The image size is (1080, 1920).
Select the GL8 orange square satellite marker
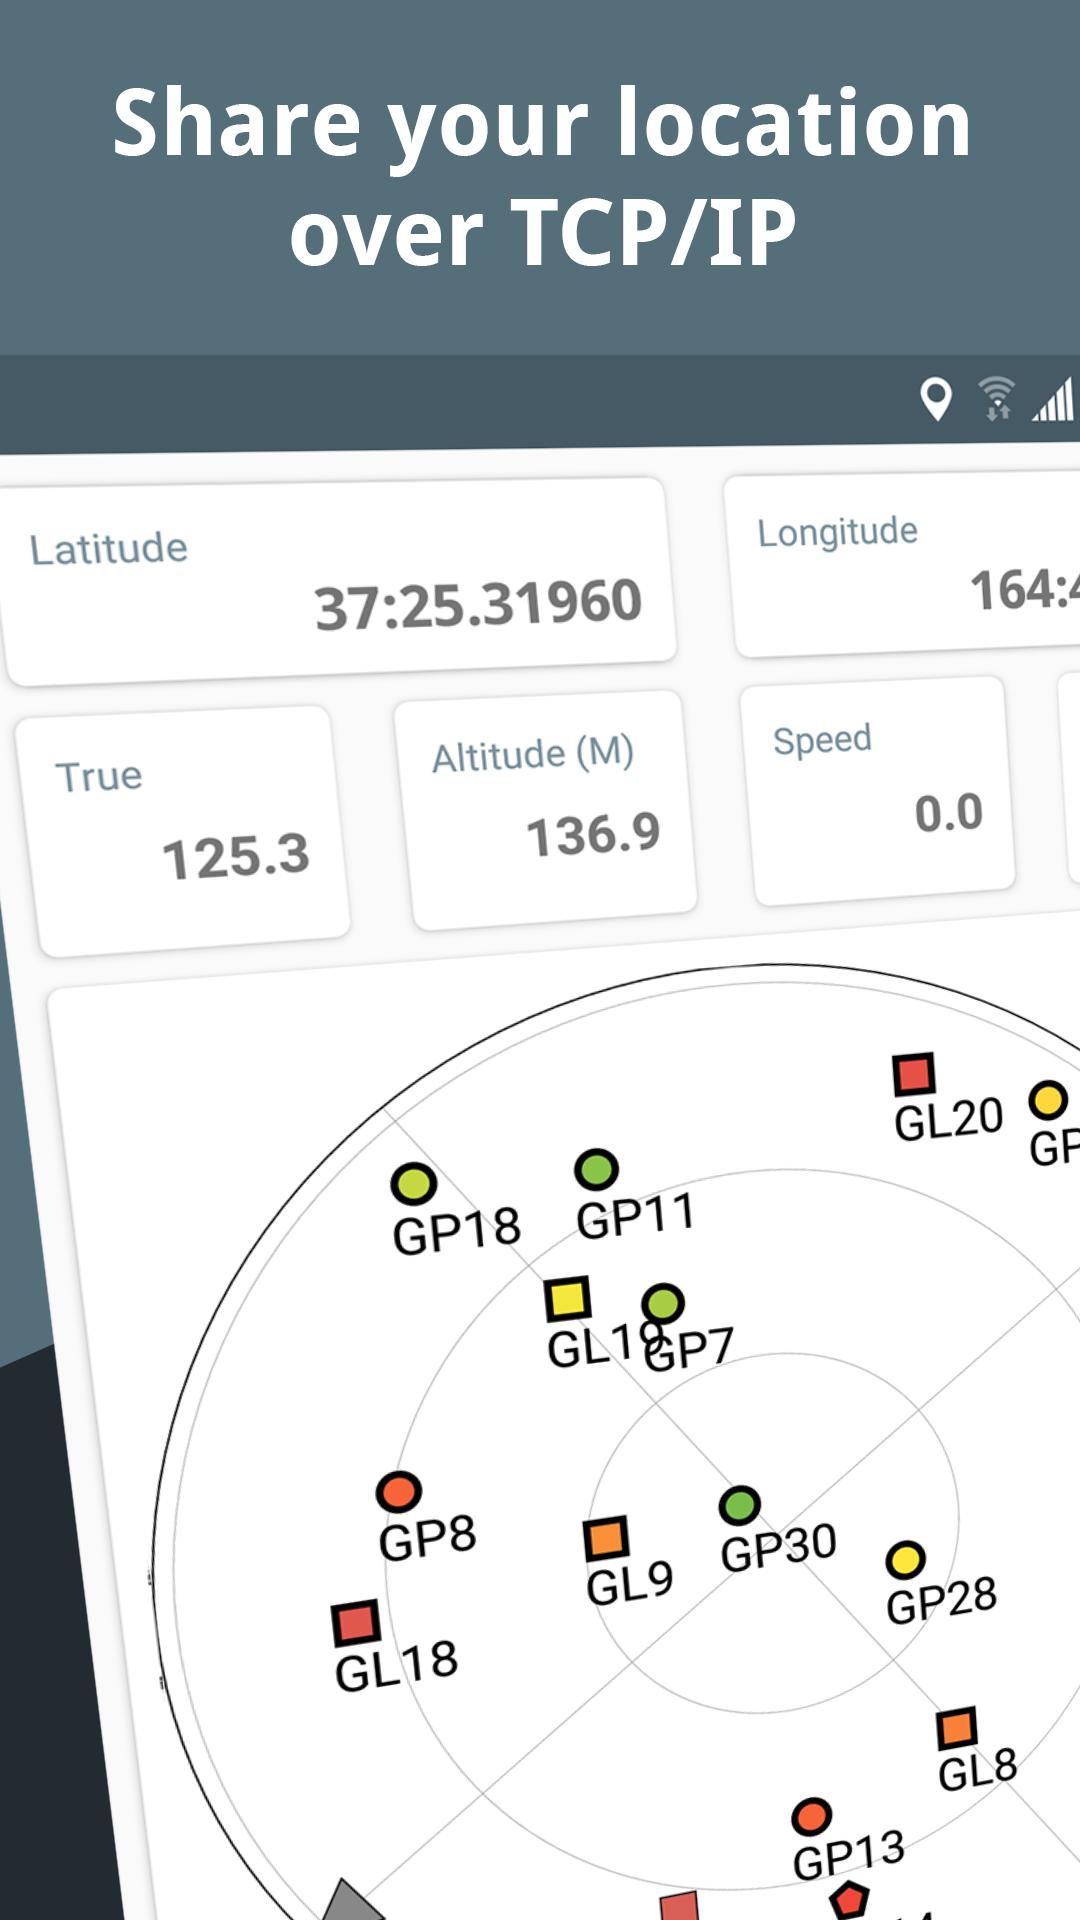[957, 1728]
